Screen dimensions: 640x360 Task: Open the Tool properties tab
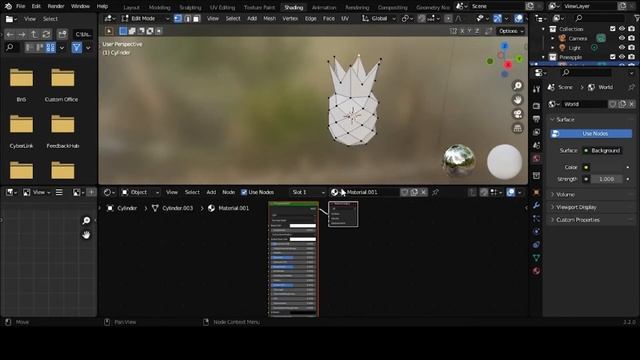(x=536, y=89)
